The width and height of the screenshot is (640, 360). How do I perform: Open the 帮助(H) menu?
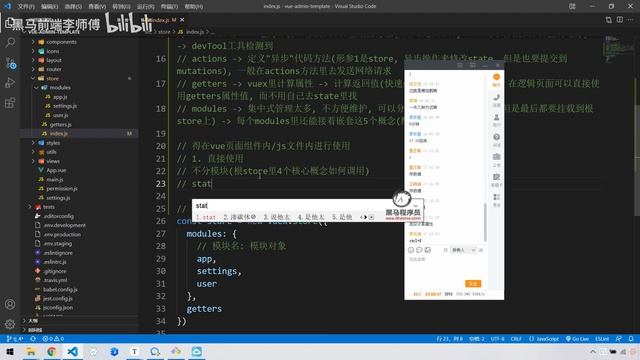pos(193,7)
